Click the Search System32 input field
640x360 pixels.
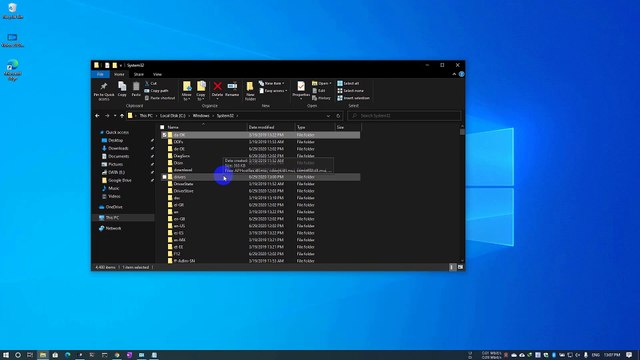coord(404,116)
